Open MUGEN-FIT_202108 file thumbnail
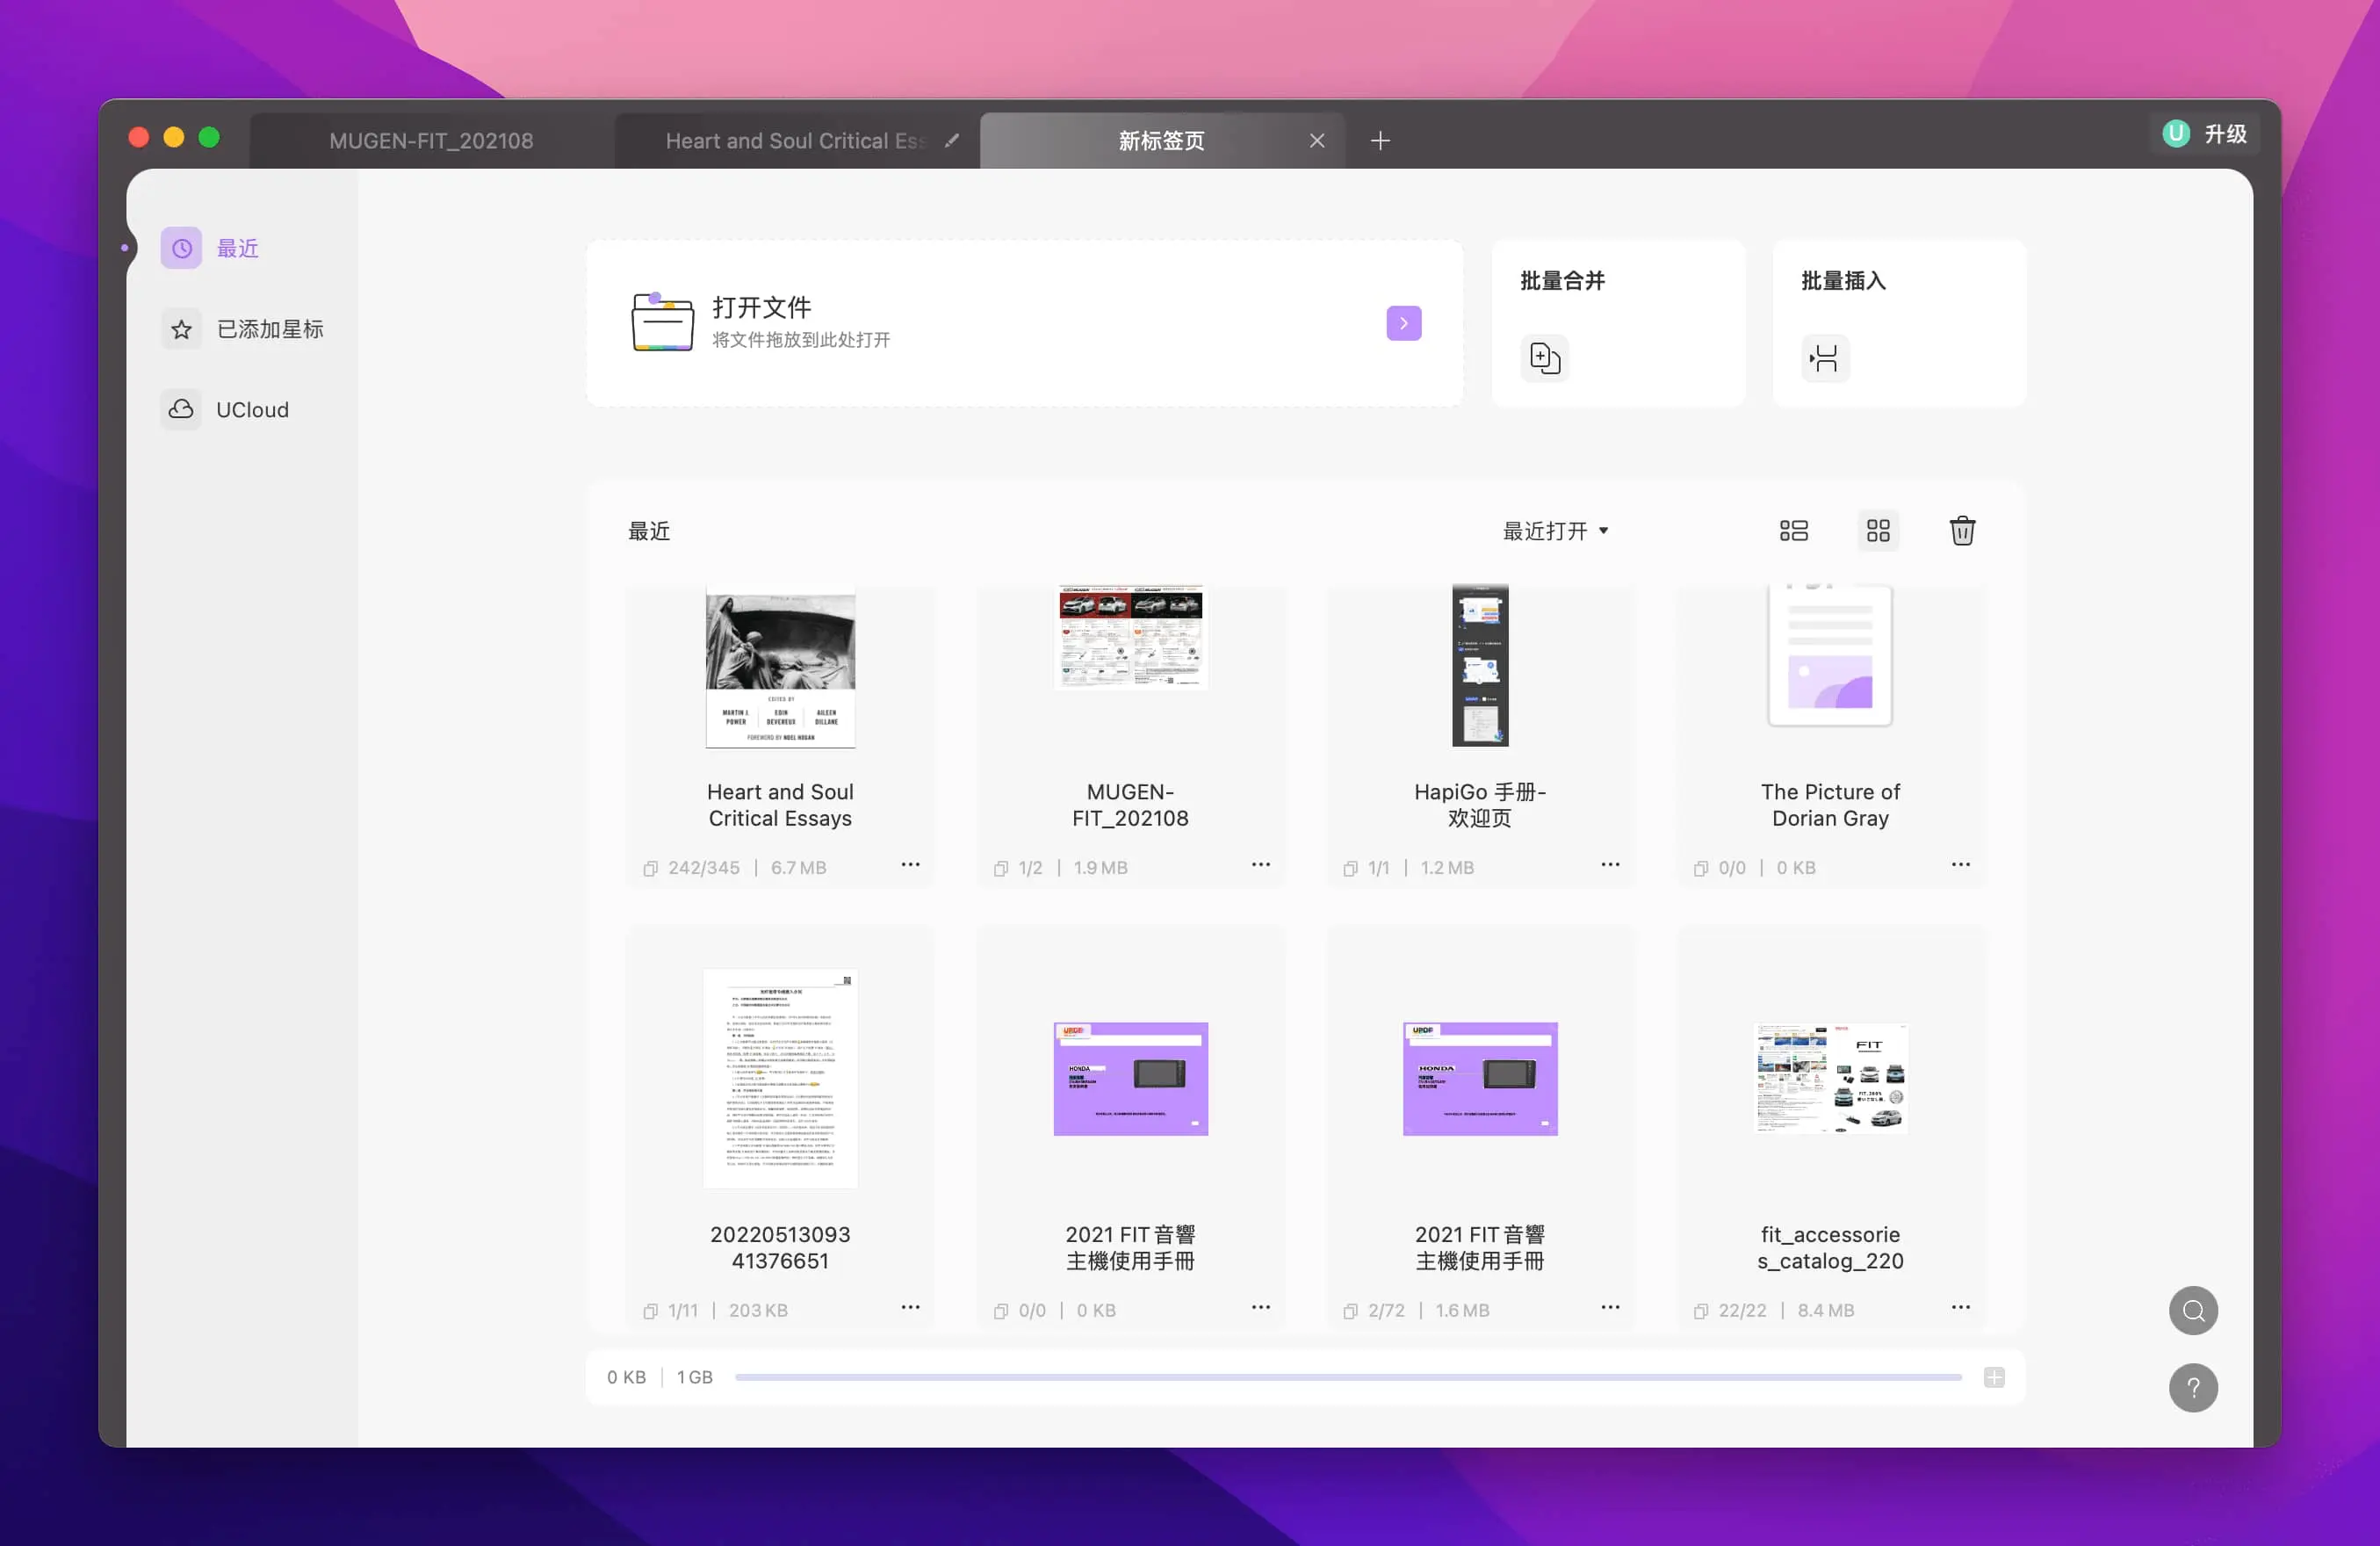2380x1546 pixels. click(1130, 637)
